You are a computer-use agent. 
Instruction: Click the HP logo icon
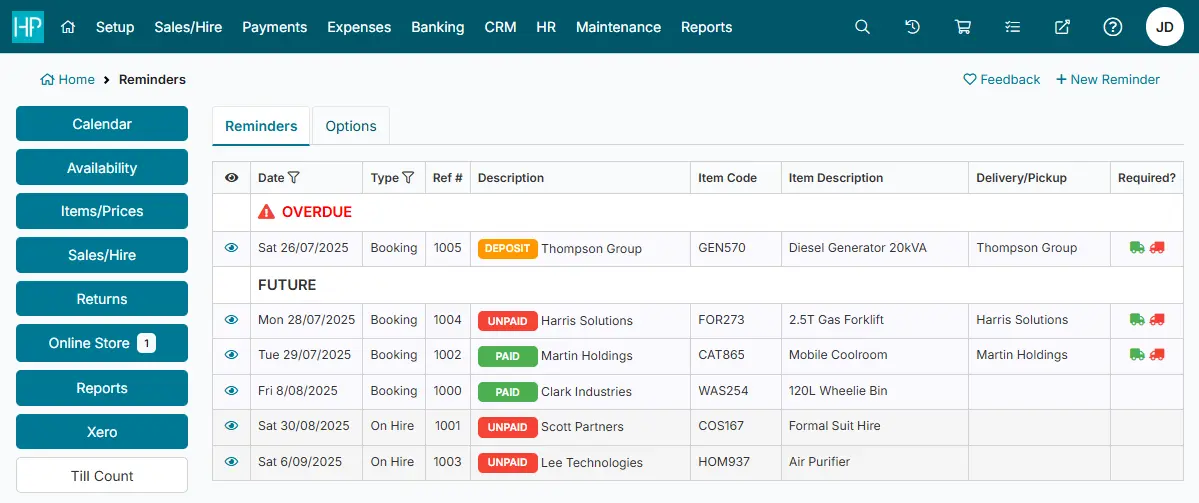(28, 27)
